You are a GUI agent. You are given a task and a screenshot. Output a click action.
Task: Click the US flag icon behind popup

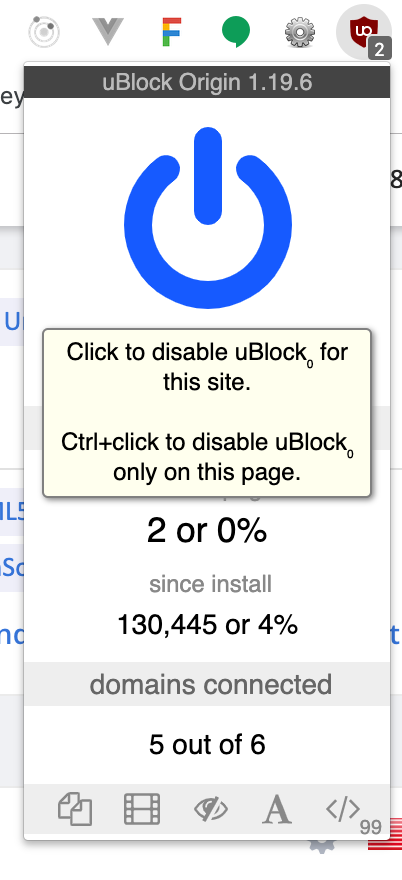coord(385,835)
